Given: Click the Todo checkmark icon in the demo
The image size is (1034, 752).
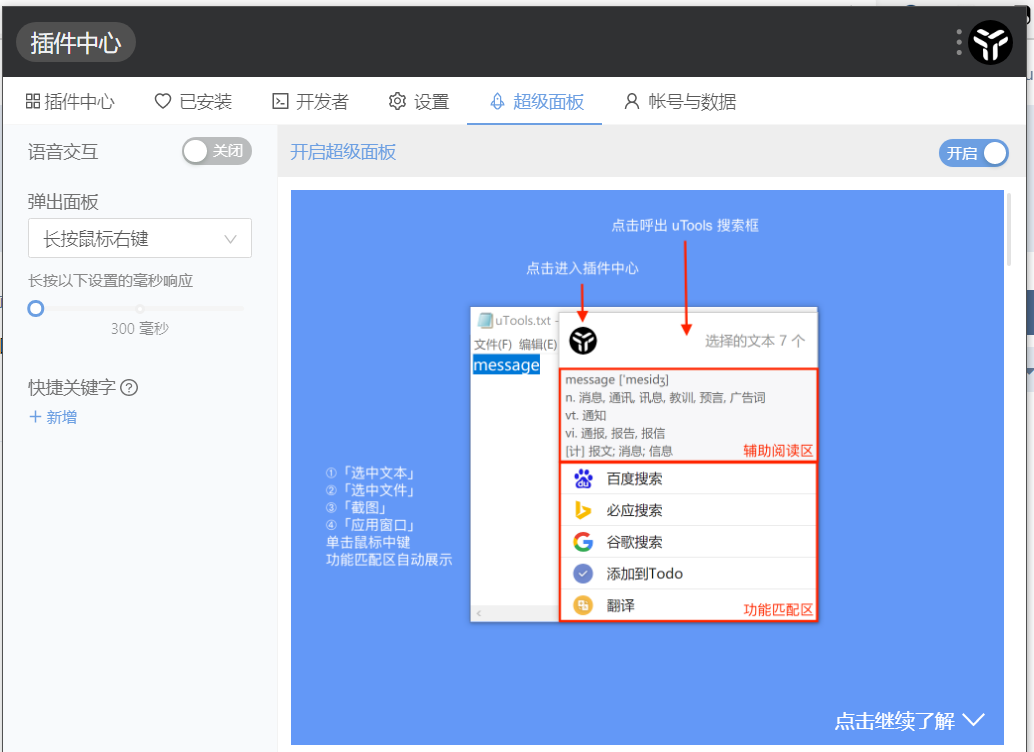Looking at the screenshot, I should click(583, 573).
